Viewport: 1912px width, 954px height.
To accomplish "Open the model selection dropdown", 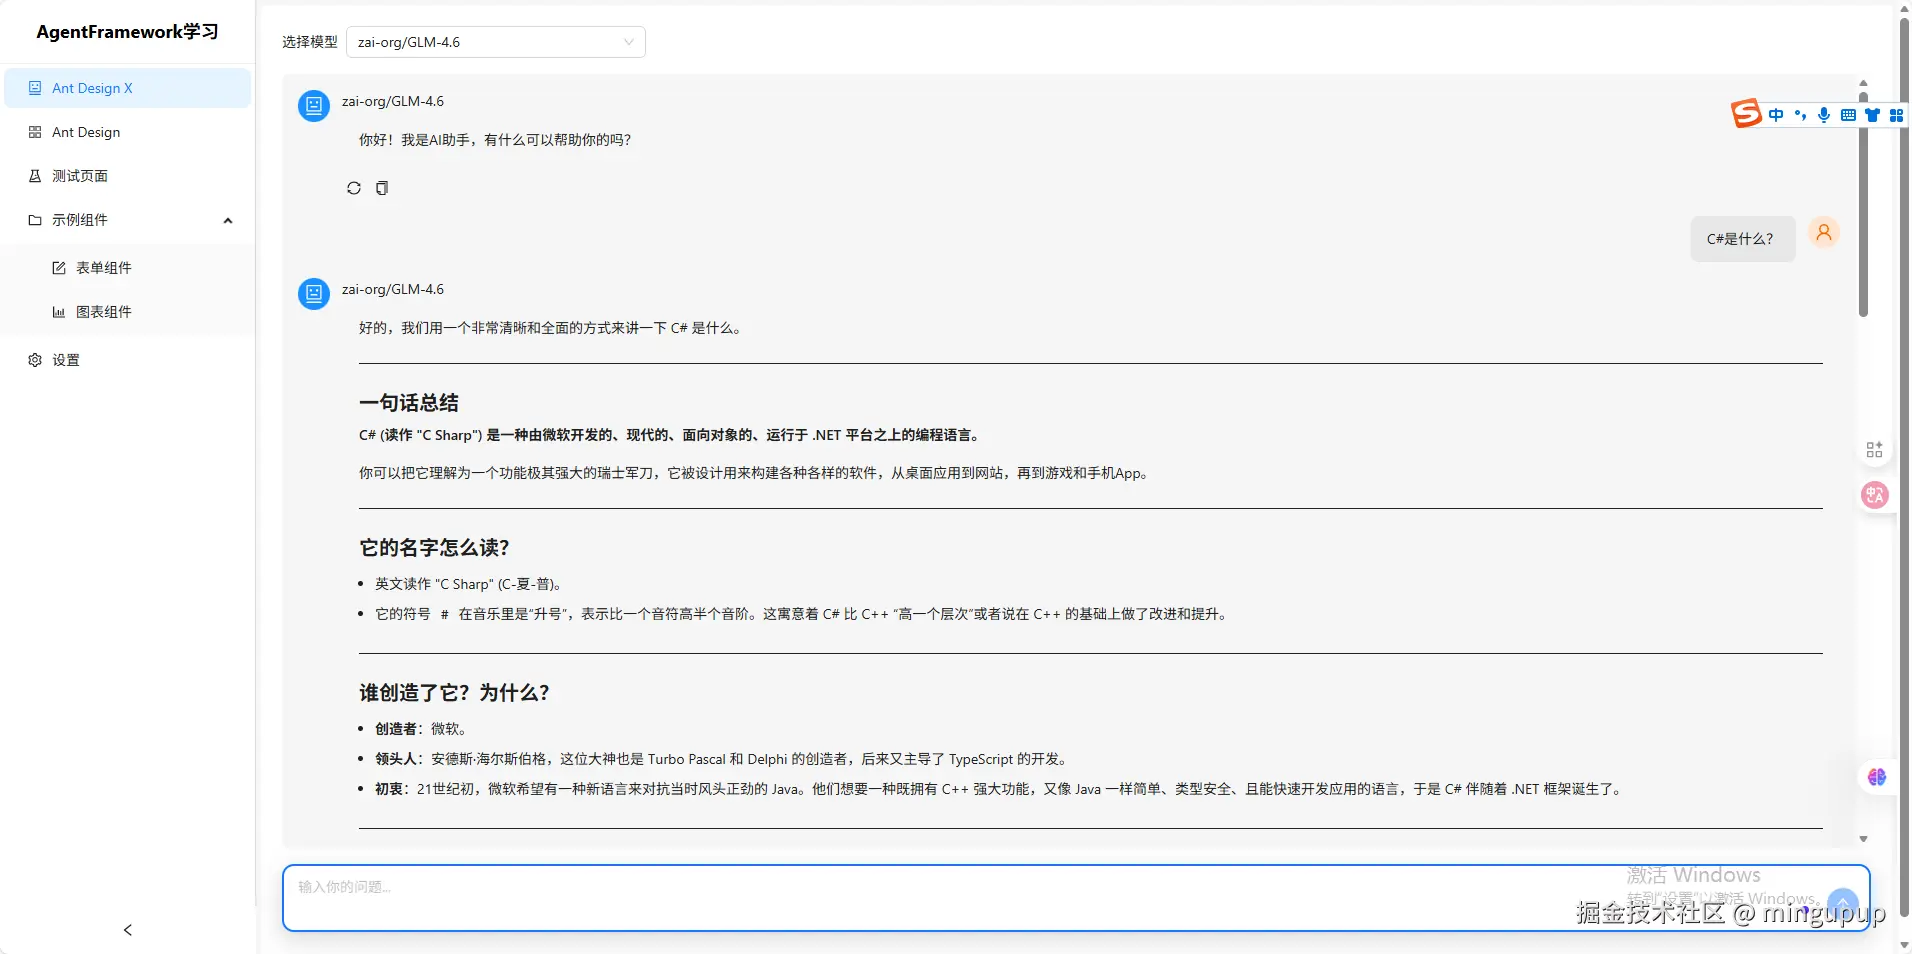I will click(496, 42).
